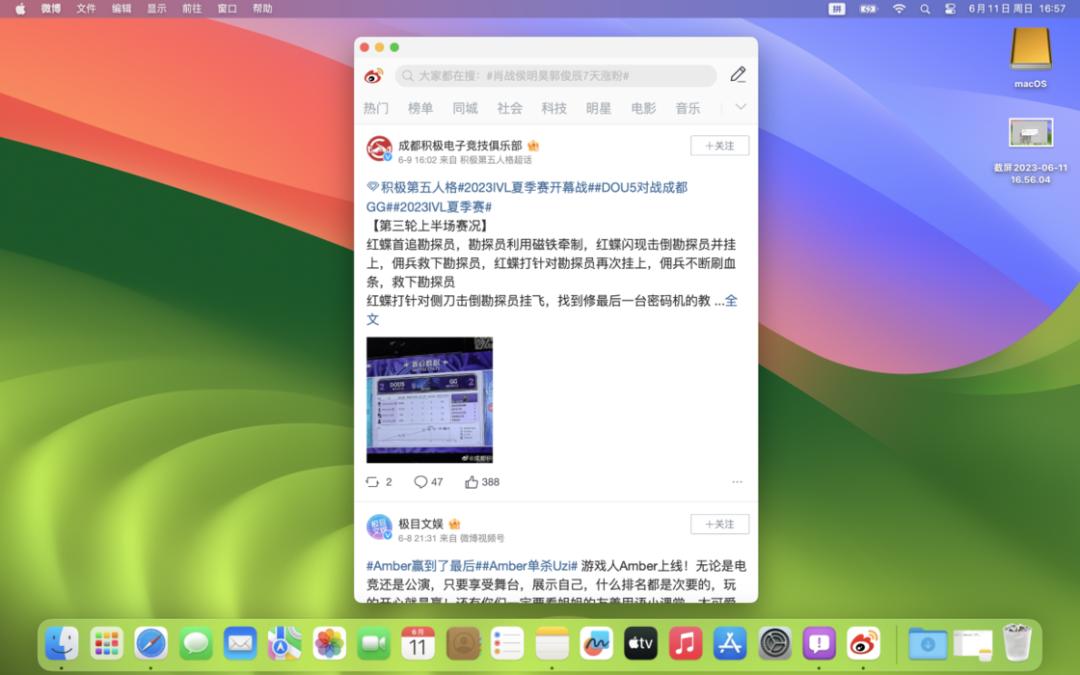Open the match scoreboard image thumbnail

pyautogui.click(x=430, y=399)
